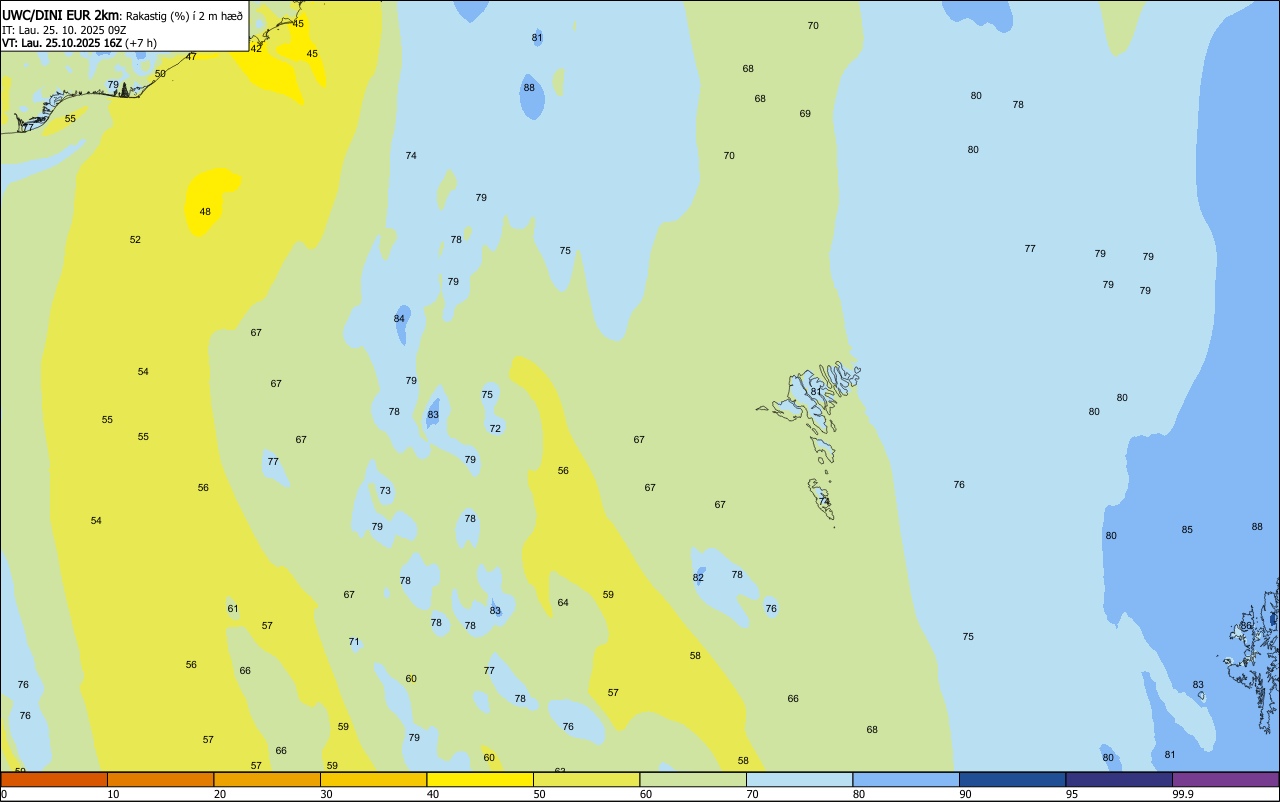The height and width of the screenshot is (802, 1280).
Task: Select the bright yellow 40–50 legend swatch
Action: pos(480,779)
